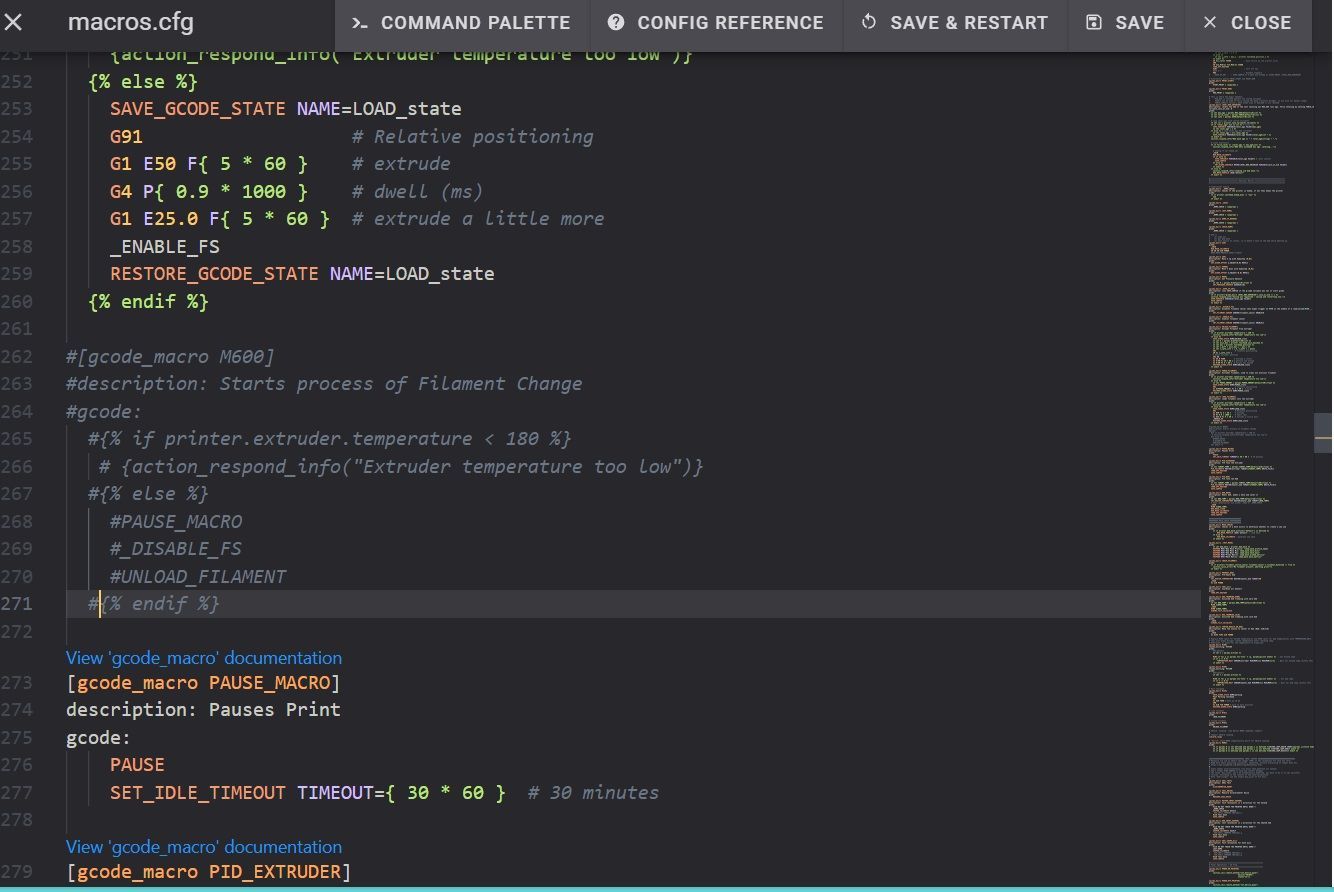Screen dimensions: 1334x892
Task: Close the editor using the X icon beside macros.cfg
Action: (14, 22)
